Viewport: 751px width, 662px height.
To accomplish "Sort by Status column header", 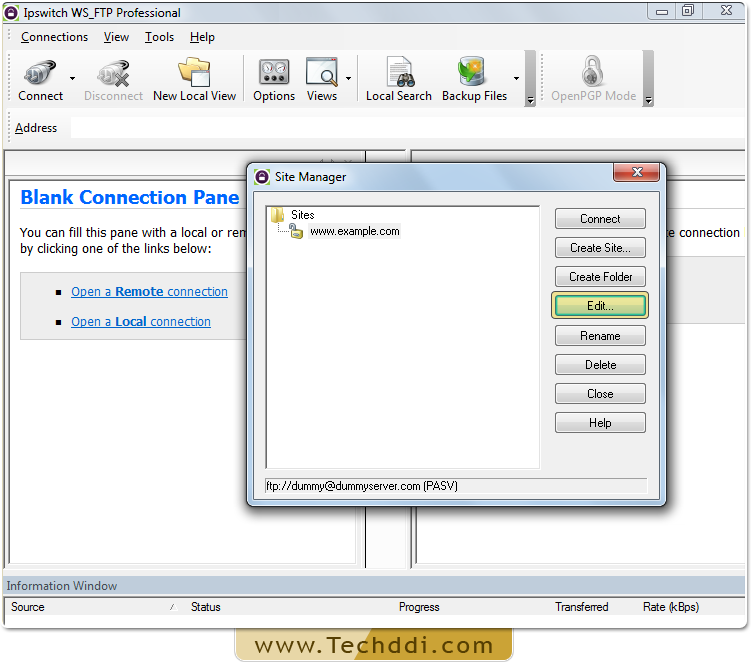I will tap(205, 607).
